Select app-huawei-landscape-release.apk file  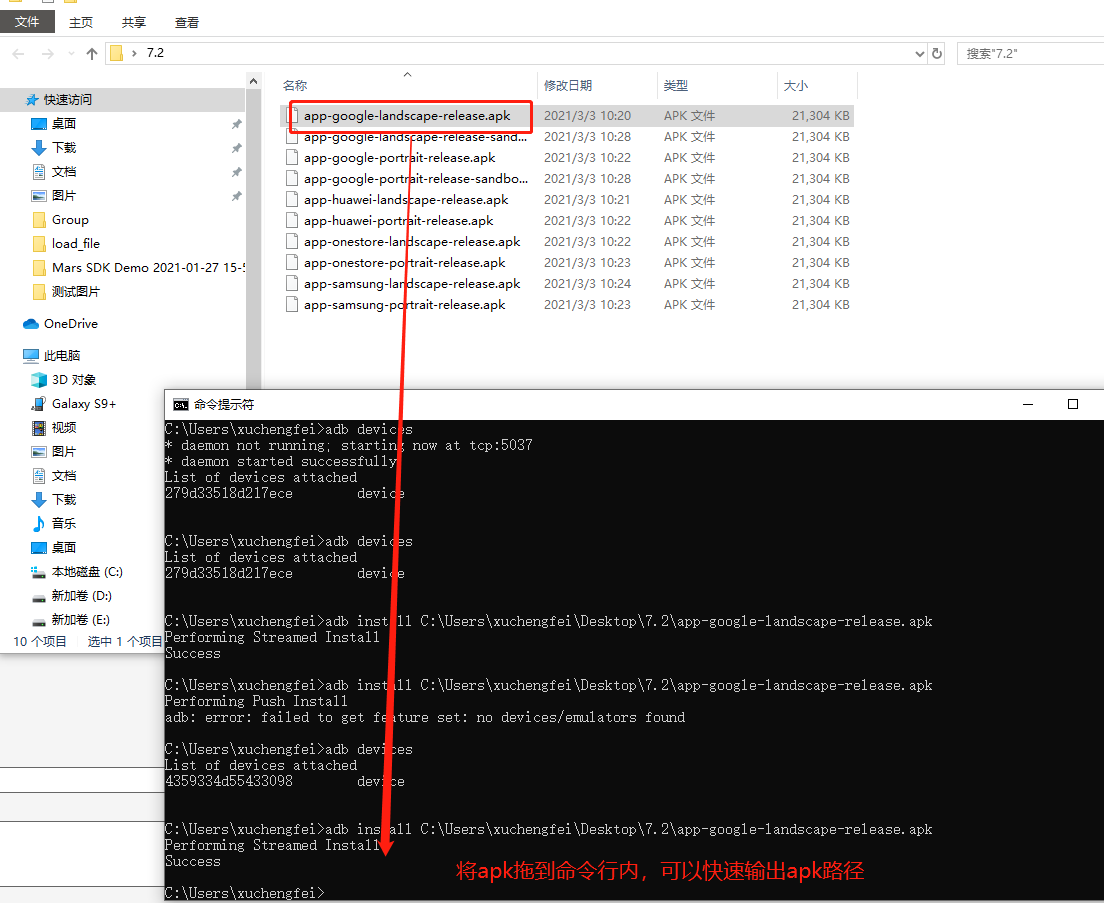coord(406,200)
